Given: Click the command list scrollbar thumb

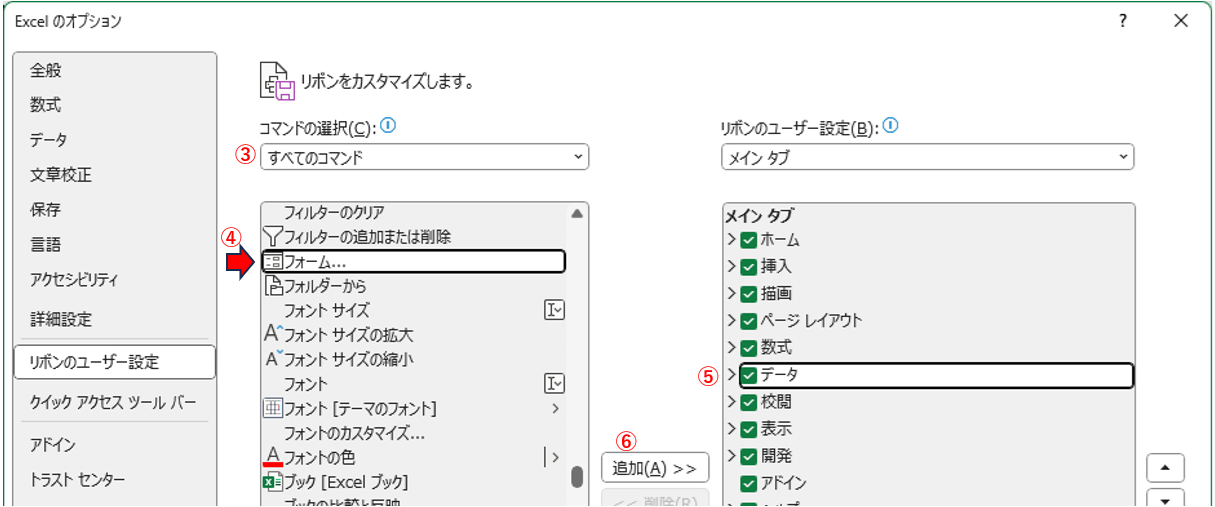Looking at the screenshot, I should tap(577, 477).
